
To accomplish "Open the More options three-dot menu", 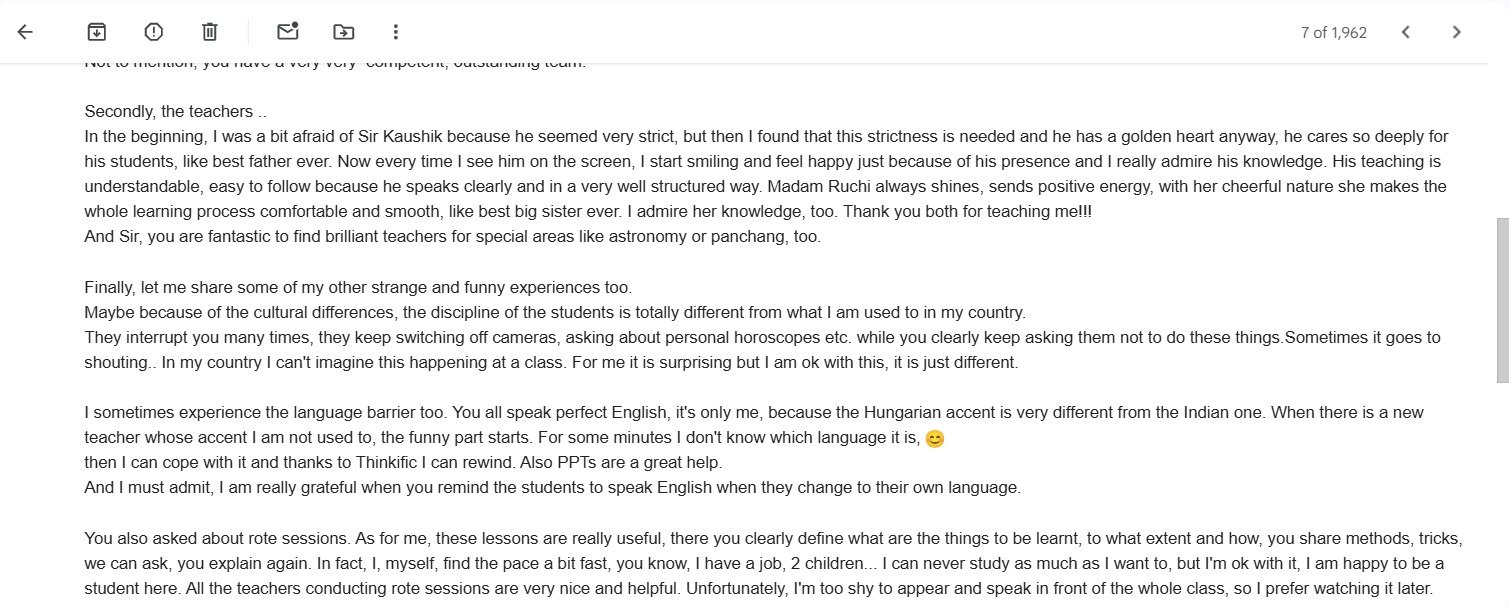I will [x=396, y=32].
